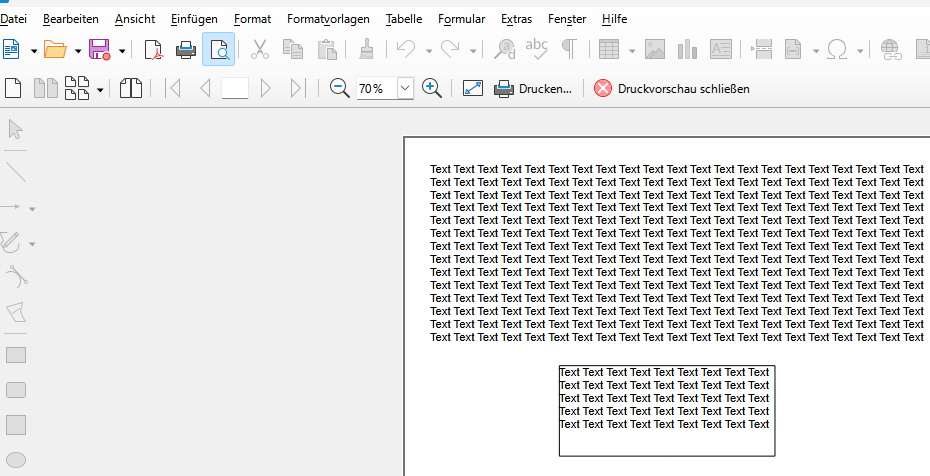This screenshot has height=476, width=930.
Task: Open the Datei menu
Action: pyautogui.click(x=14, y=19)
